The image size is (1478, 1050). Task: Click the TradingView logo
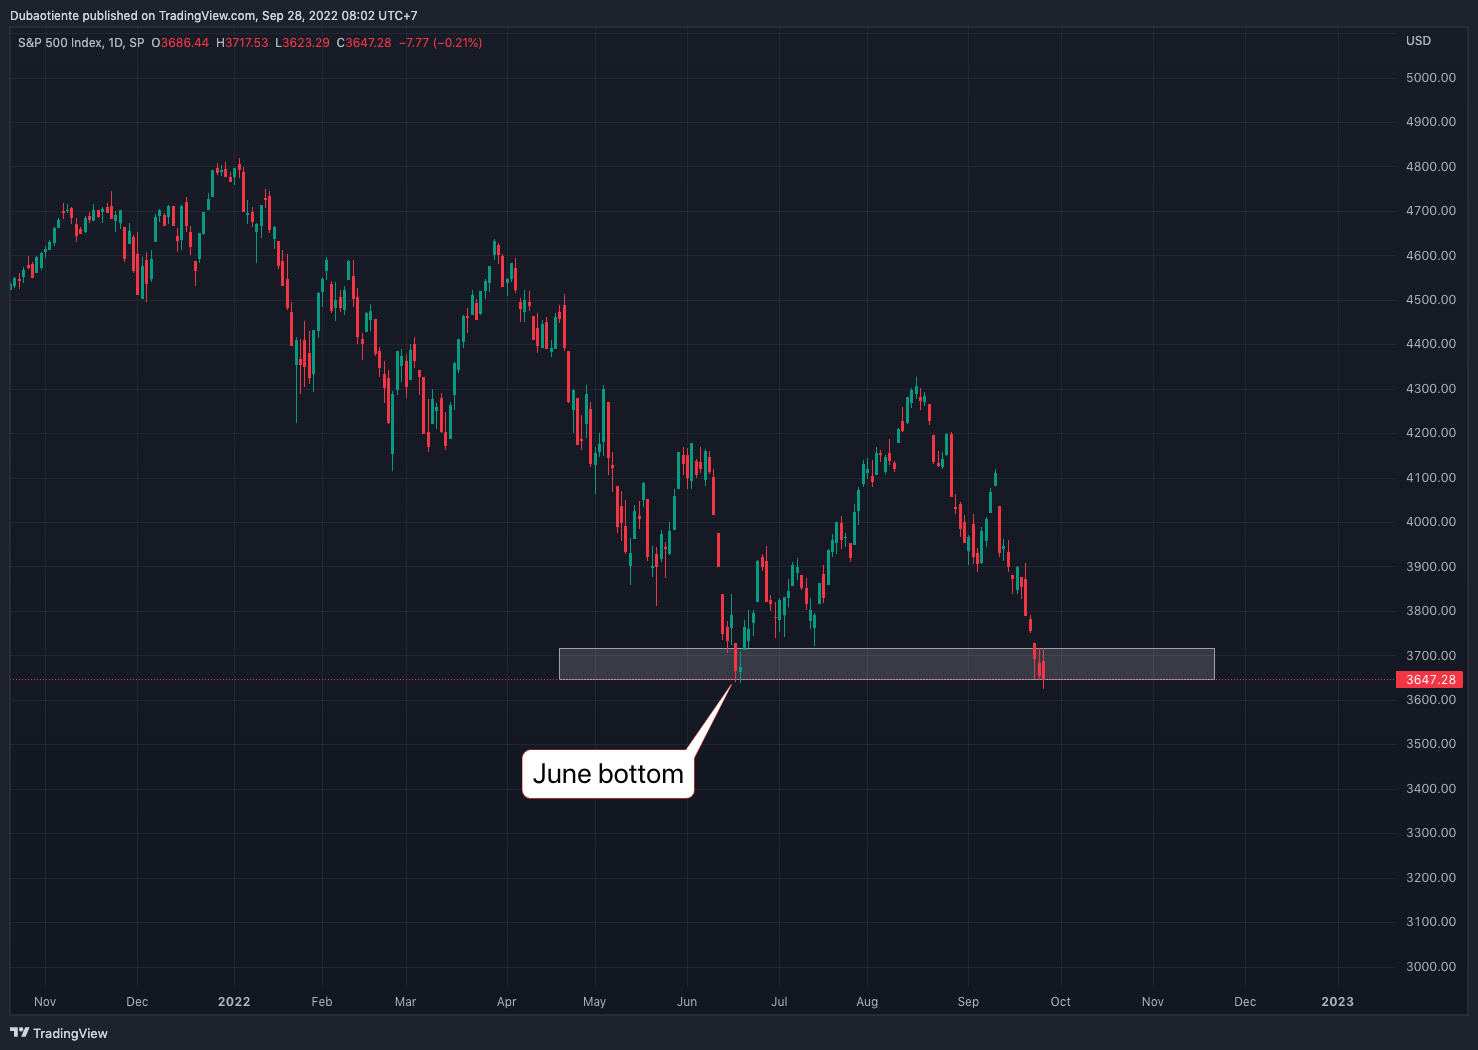click(59, 1033)
